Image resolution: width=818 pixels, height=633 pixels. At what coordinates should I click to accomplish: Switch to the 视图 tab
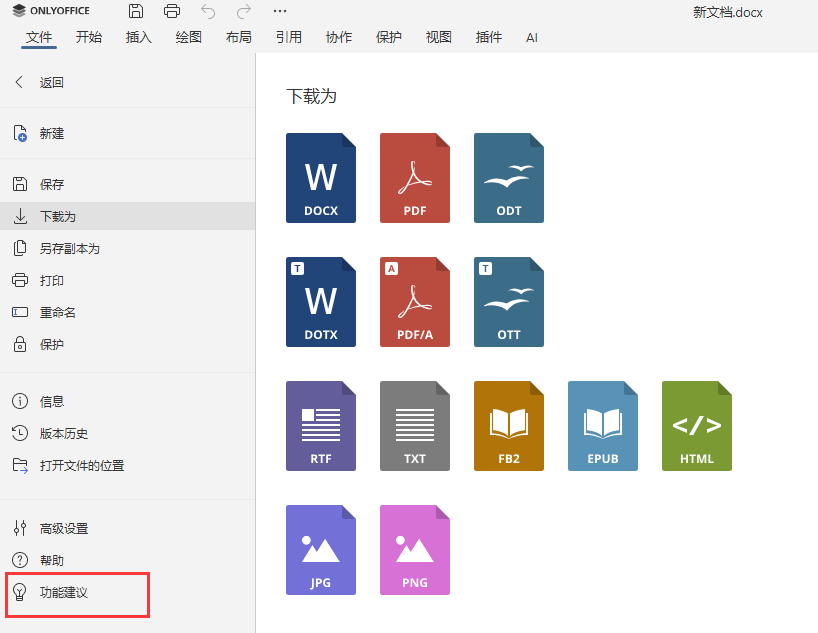(x=439, y=37)
